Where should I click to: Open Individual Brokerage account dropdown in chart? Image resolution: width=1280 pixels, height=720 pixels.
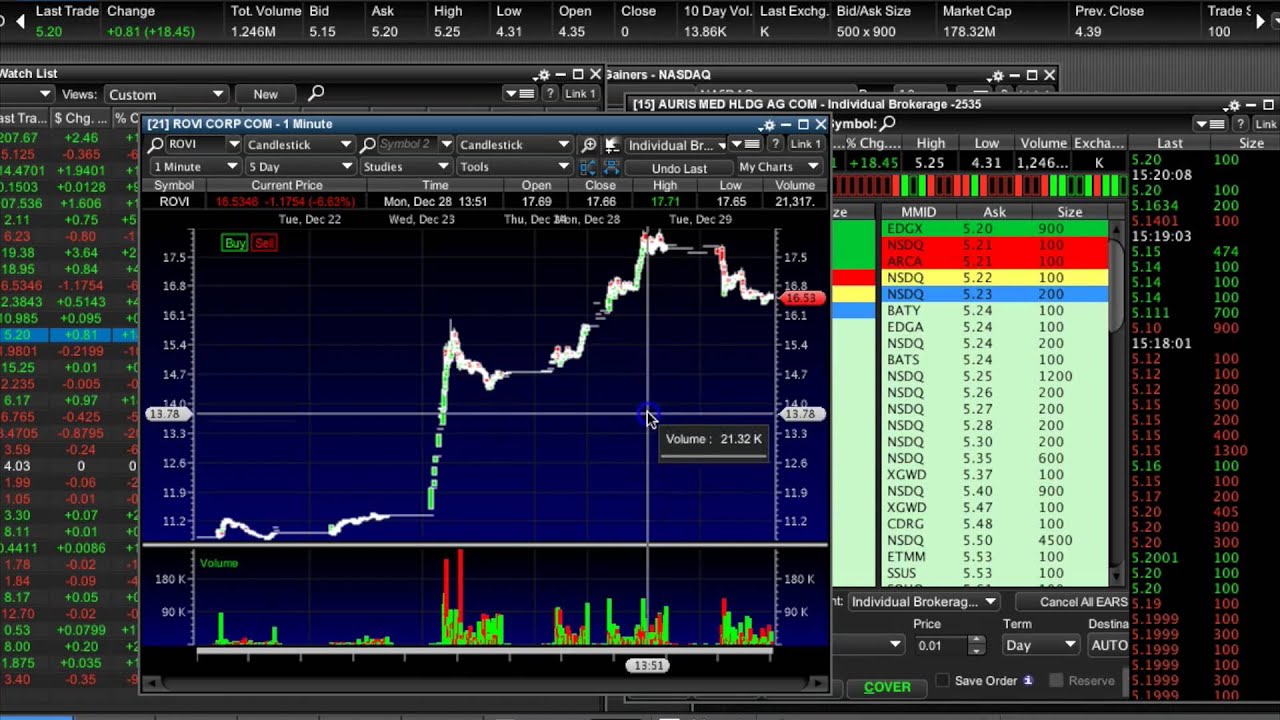pyautogui.click(x=676, y=145)
